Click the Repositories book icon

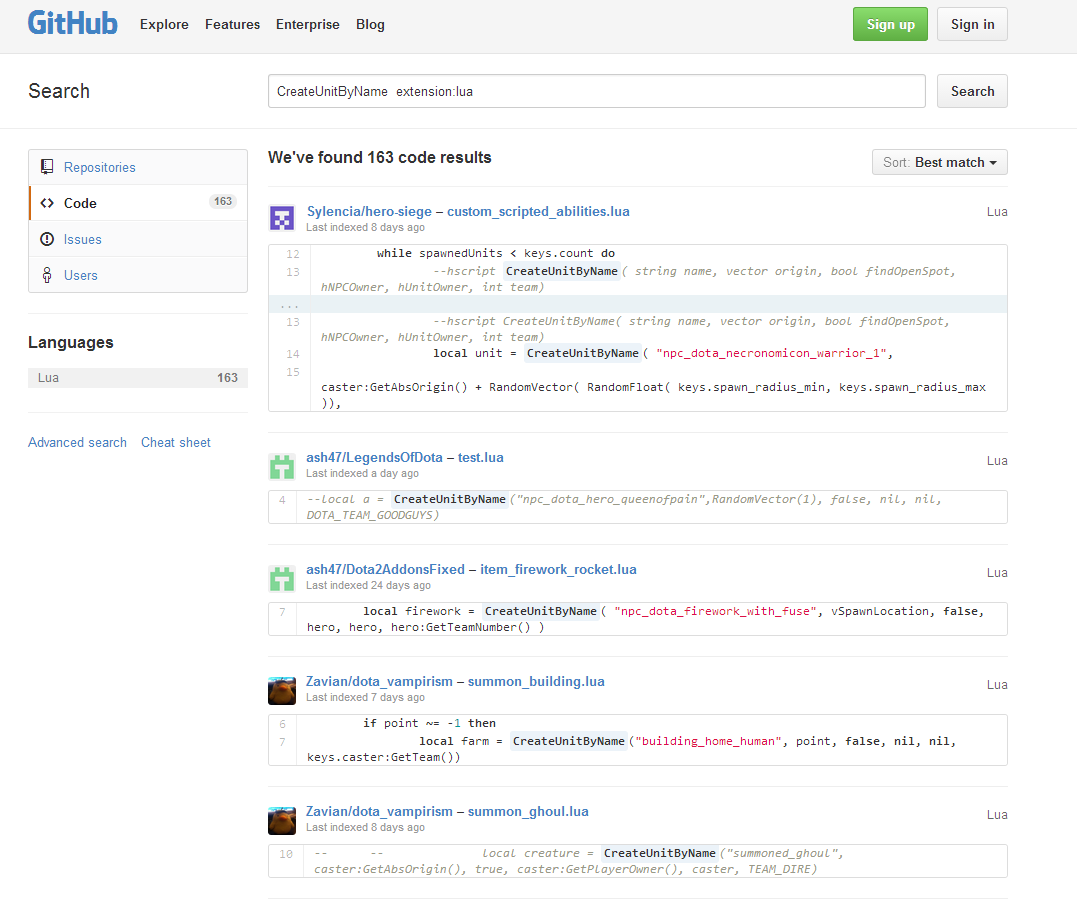coord(46,167)
